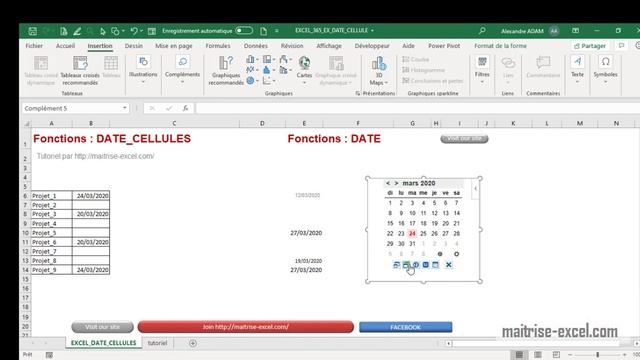Select cell Projet_1
640x360 pixels.
(51, 196)
